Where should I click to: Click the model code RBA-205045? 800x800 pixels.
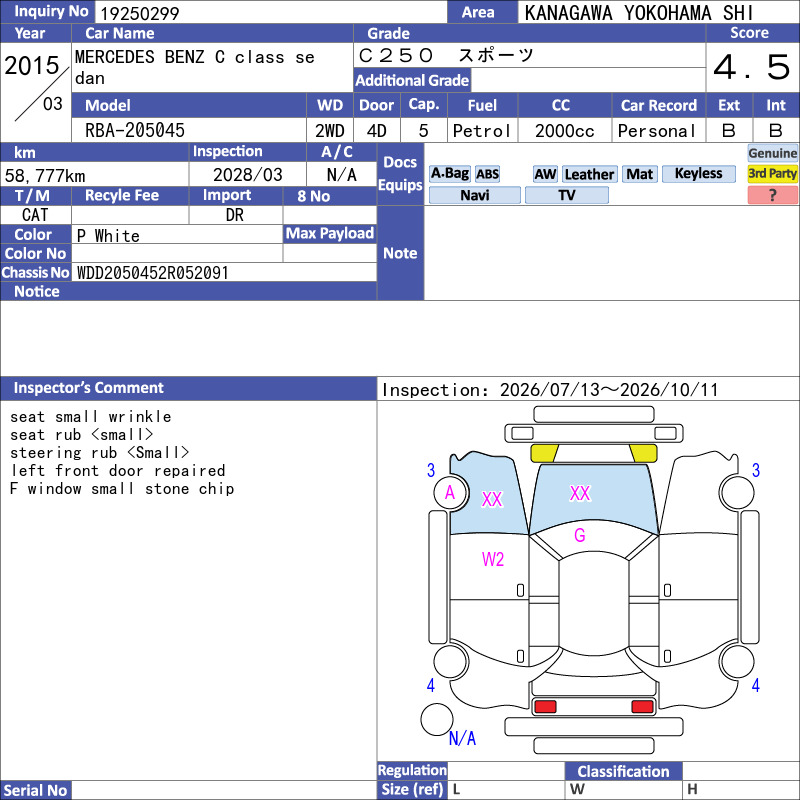point(135,131)
